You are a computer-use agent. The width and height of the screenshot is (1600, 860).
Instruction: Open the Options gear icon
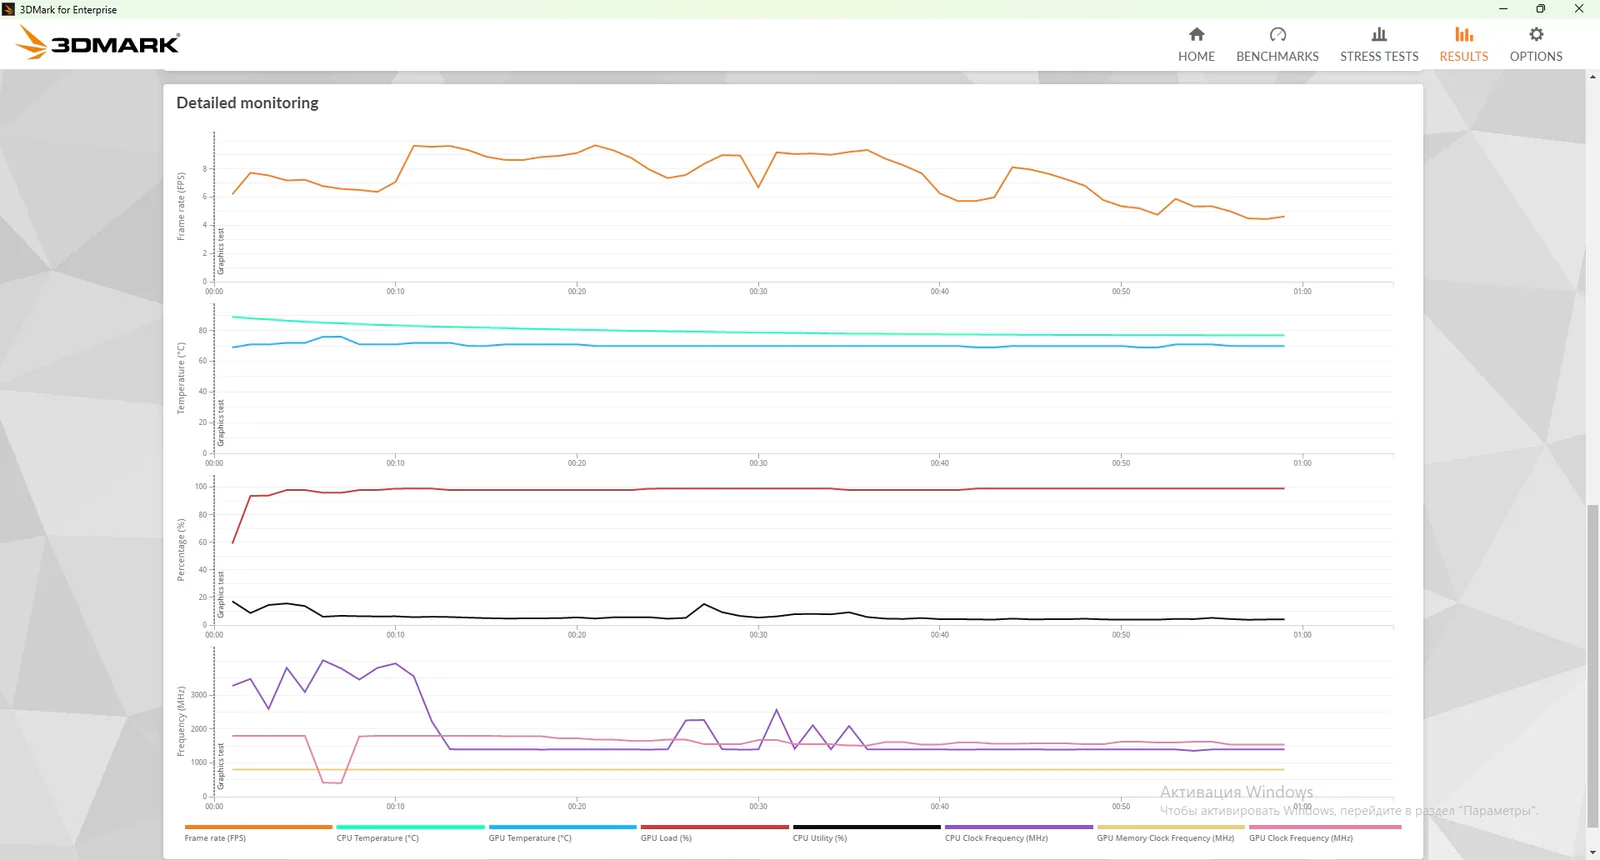tap(1536, 35)
